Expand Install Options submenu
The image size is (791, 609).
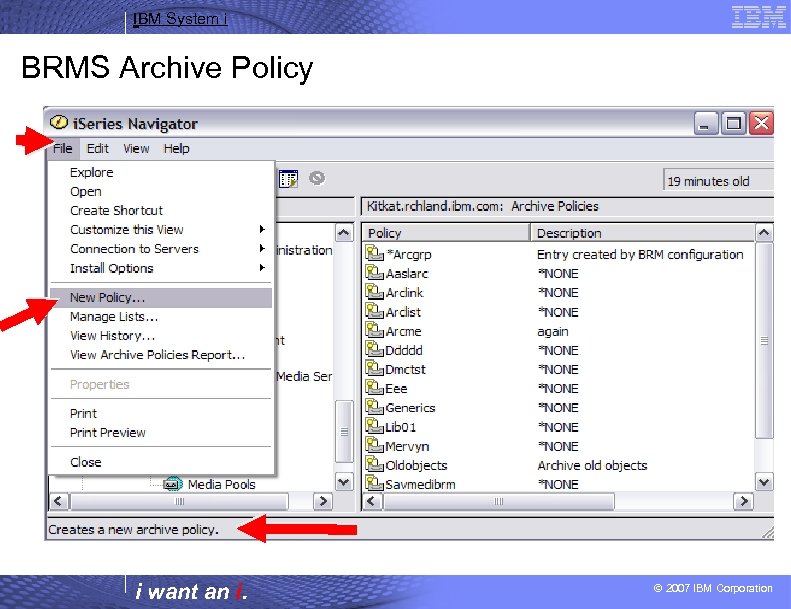coord(161,268)
